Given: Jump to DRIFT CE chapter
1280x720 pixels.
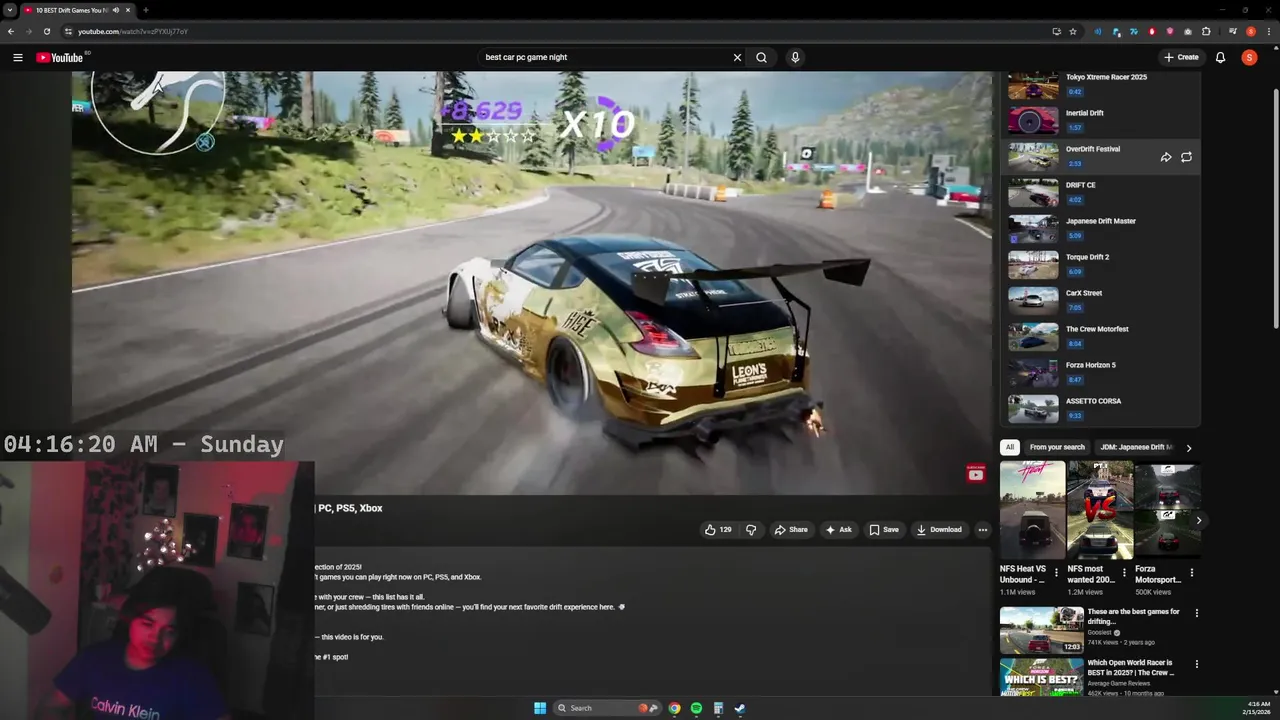Looking at the screenshot, I should click(x=1100, y=193).
